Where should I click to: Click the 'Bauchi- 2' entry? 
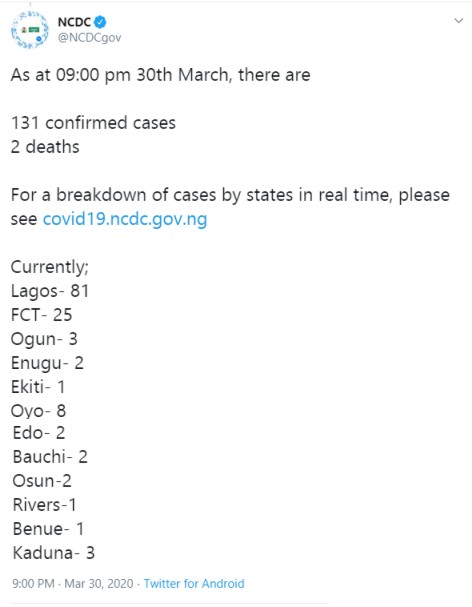click(x=50, y=457)
